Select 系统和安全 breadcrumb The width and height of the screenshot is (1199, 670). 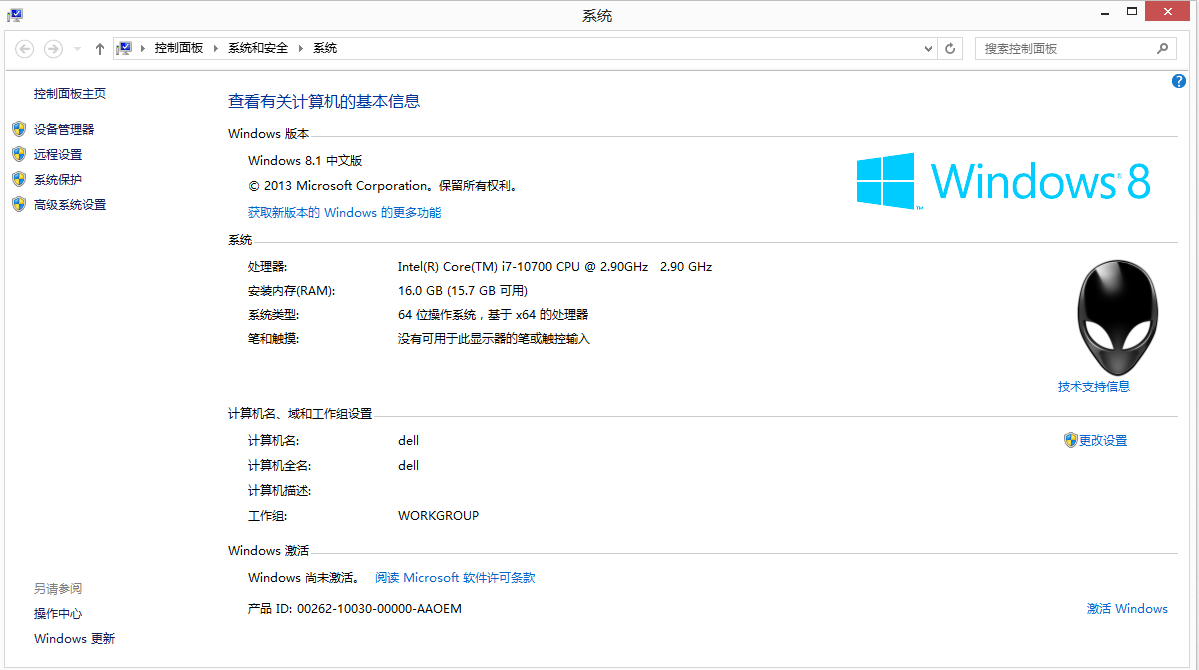click(x=258, y=48)
